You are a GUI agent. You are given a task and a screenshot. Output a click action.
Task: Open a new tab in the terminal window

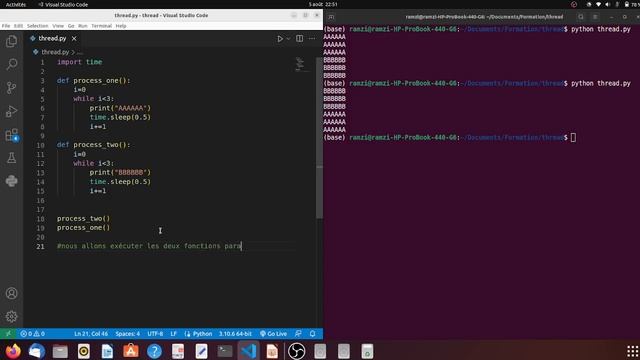point(331,17)
